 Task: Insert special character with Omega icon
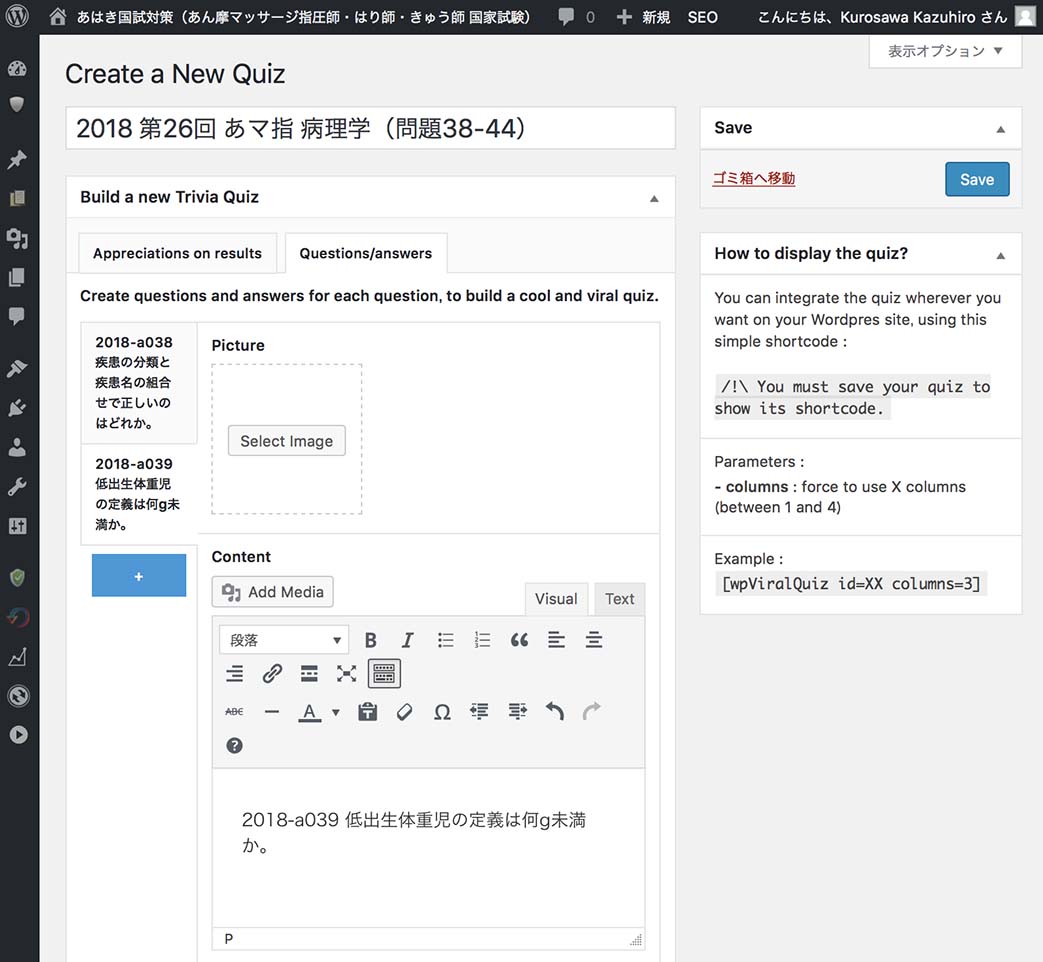pos(442,712)
